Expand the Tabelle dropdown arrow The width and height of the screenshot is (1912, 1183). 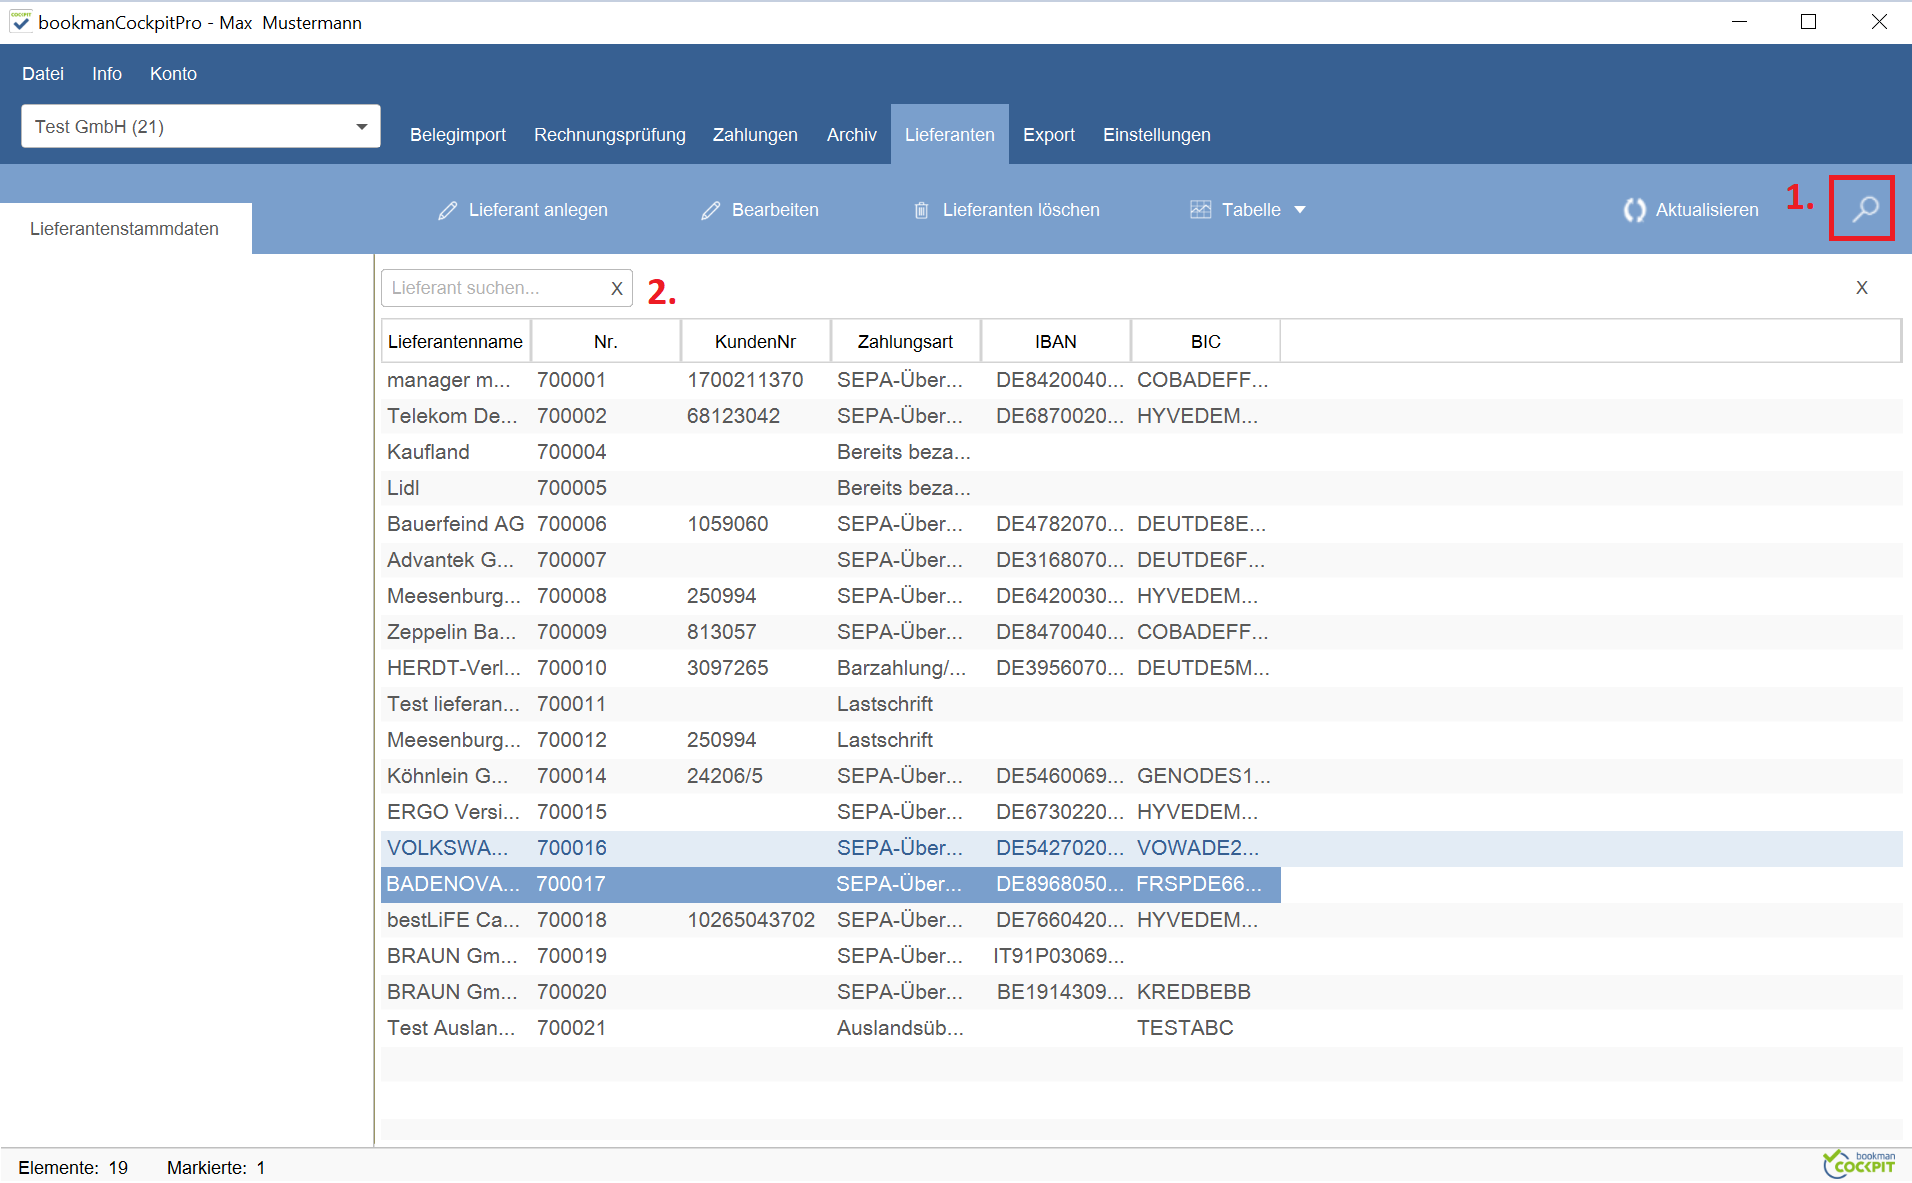pos(1300,210)
